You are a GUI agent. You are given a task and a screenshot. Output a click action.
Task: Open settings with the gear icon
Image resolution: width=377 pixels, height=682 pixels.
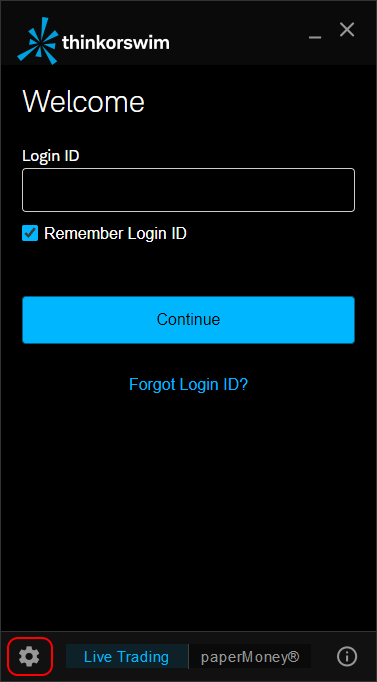point(30,656)
